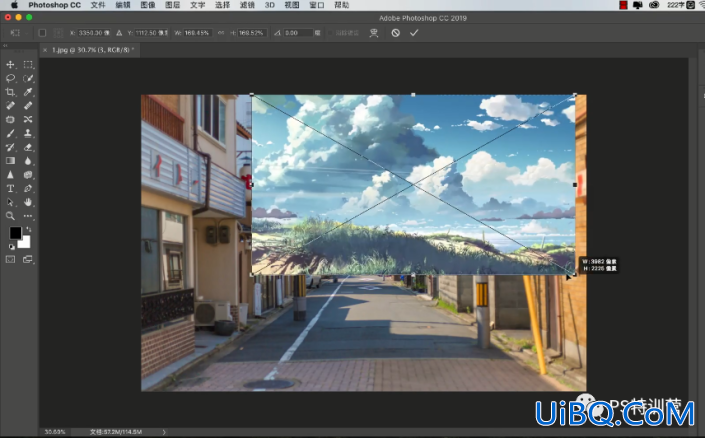Click the right-middle transform handle
This screenshot has width=705, height=438.
click(x=575, y=185)
